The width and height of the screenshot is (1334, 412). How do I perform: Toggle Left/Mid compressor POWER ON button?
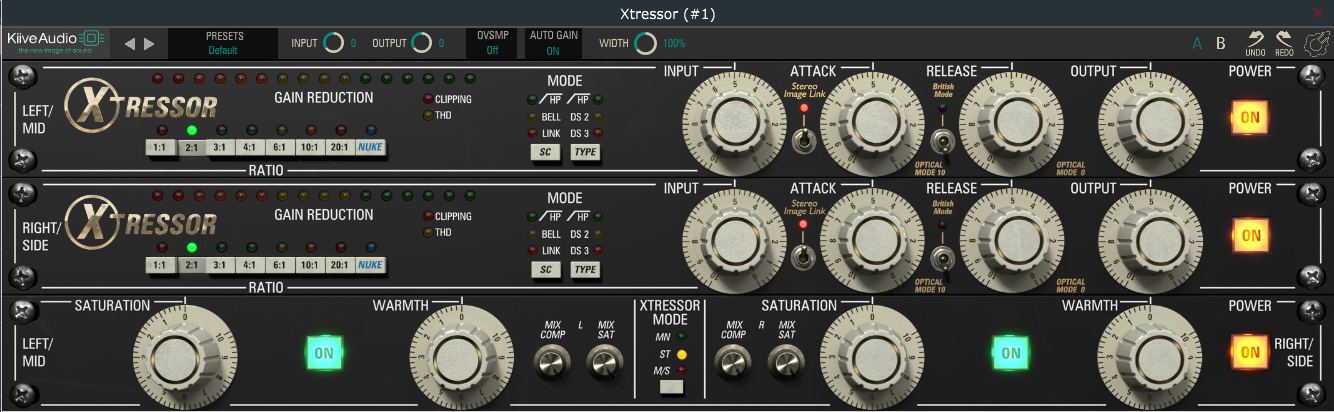tap(1250, 117)
